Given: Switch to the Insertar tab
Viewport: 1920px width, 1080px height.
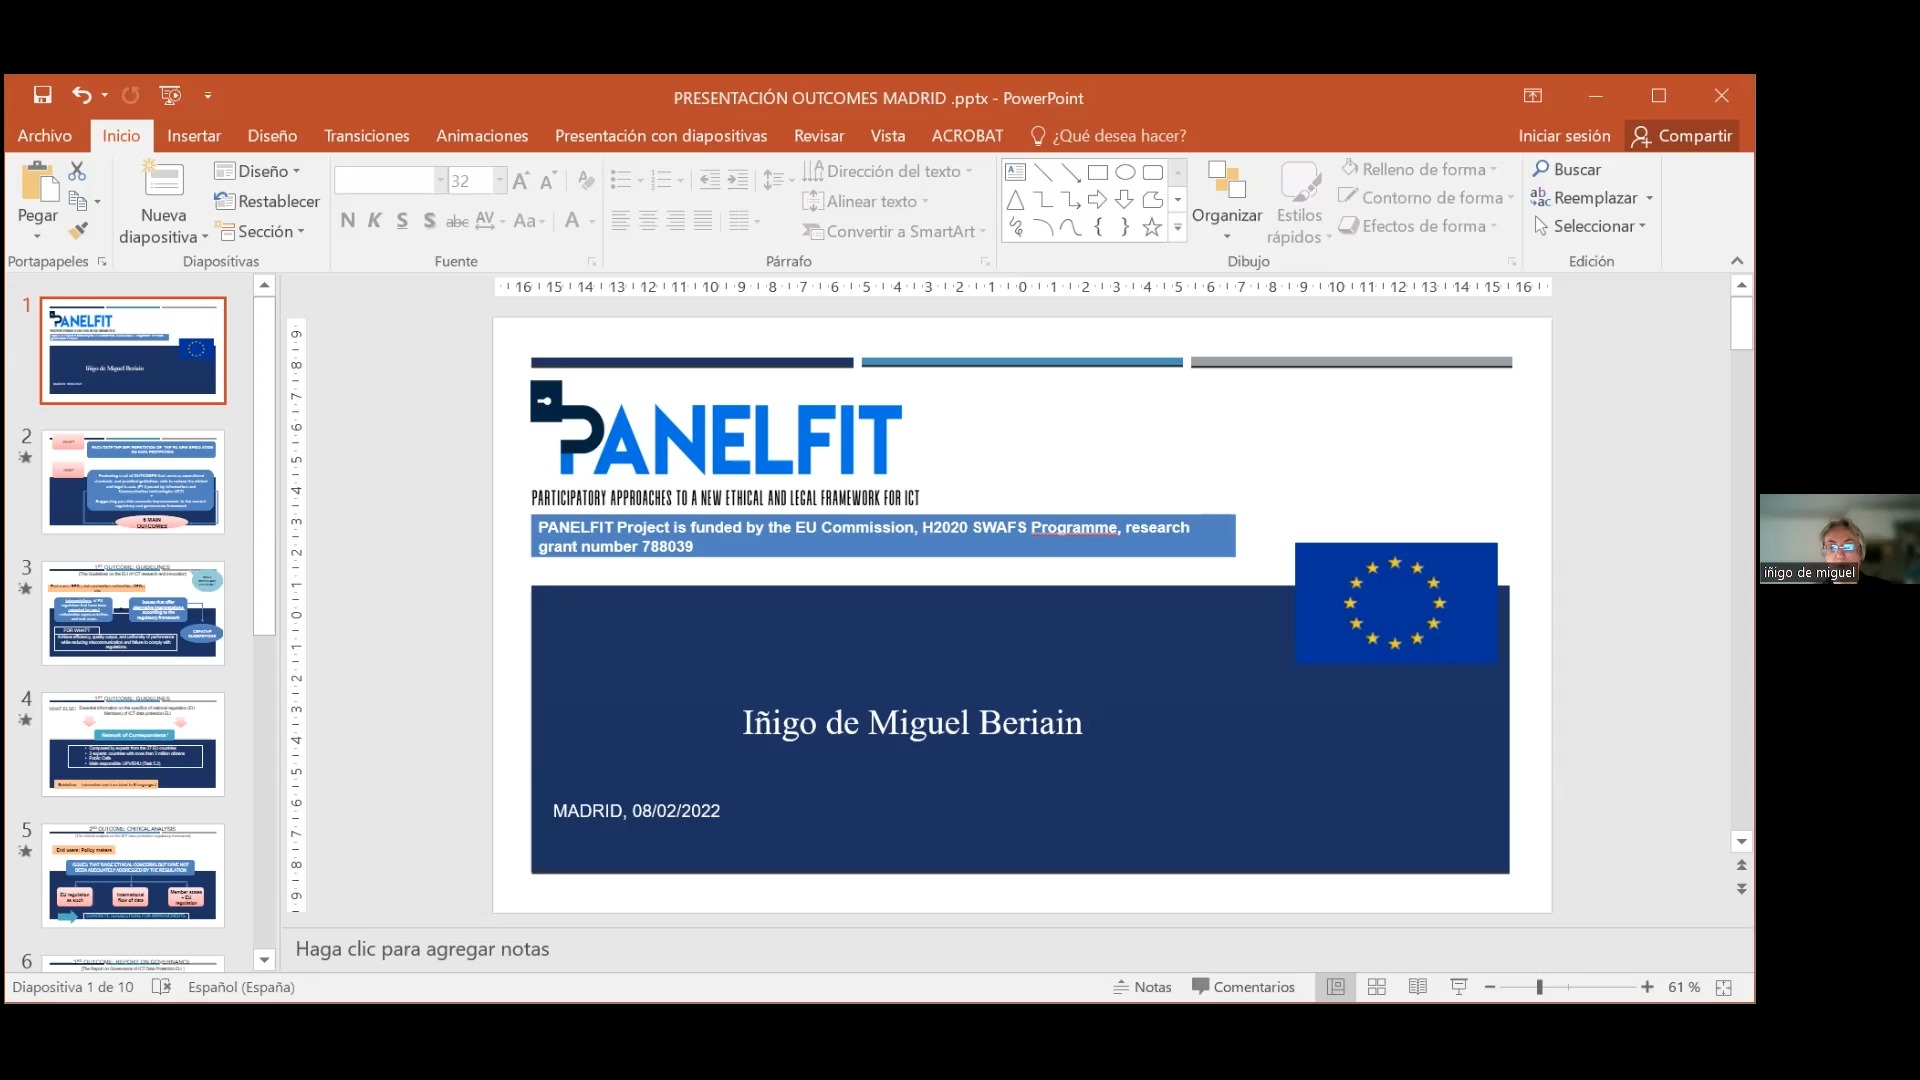Looking at the screenshot, I should click(194, 136).
